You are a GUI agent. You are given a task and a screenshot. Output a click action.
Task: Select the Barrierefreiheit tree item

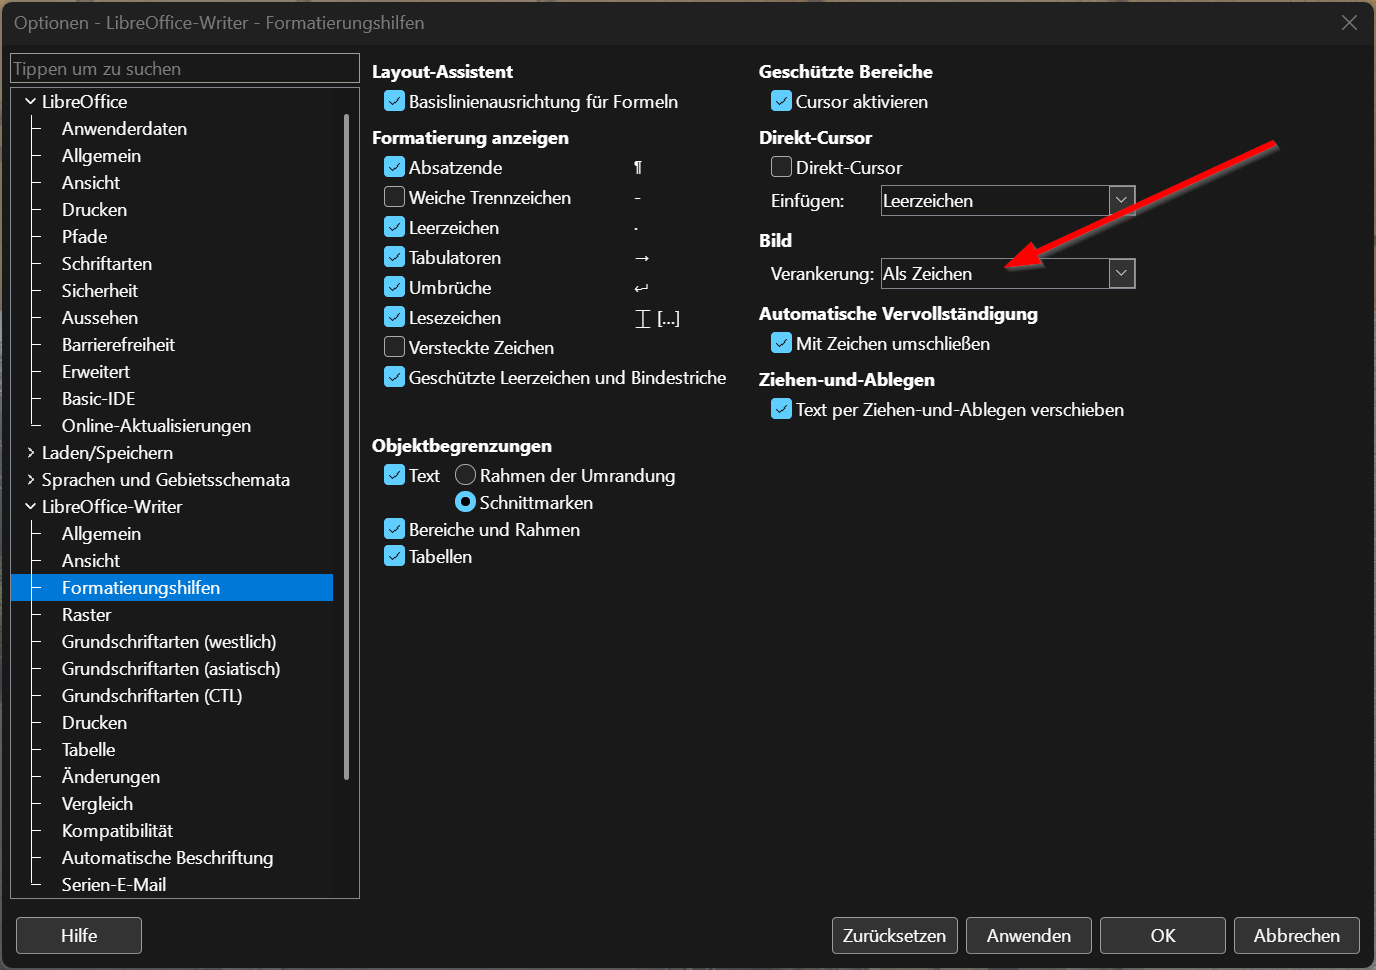118,345
